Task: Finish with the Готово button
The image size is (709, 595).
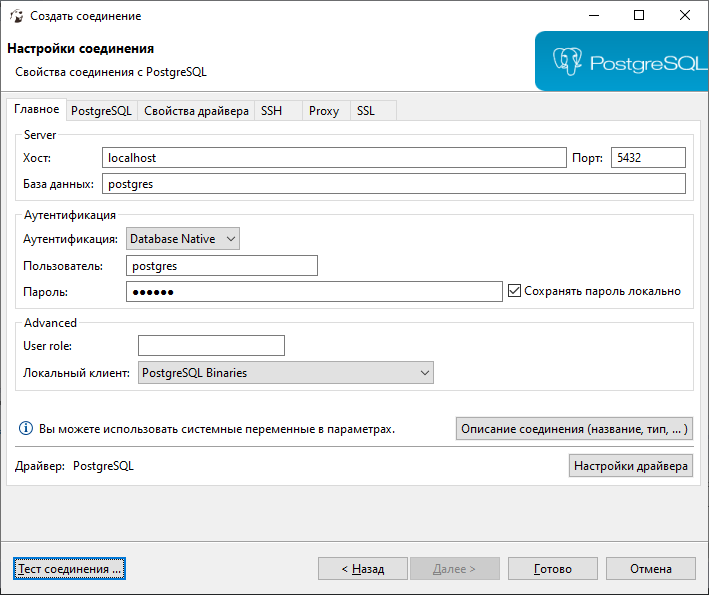Action: pos(553,568)
